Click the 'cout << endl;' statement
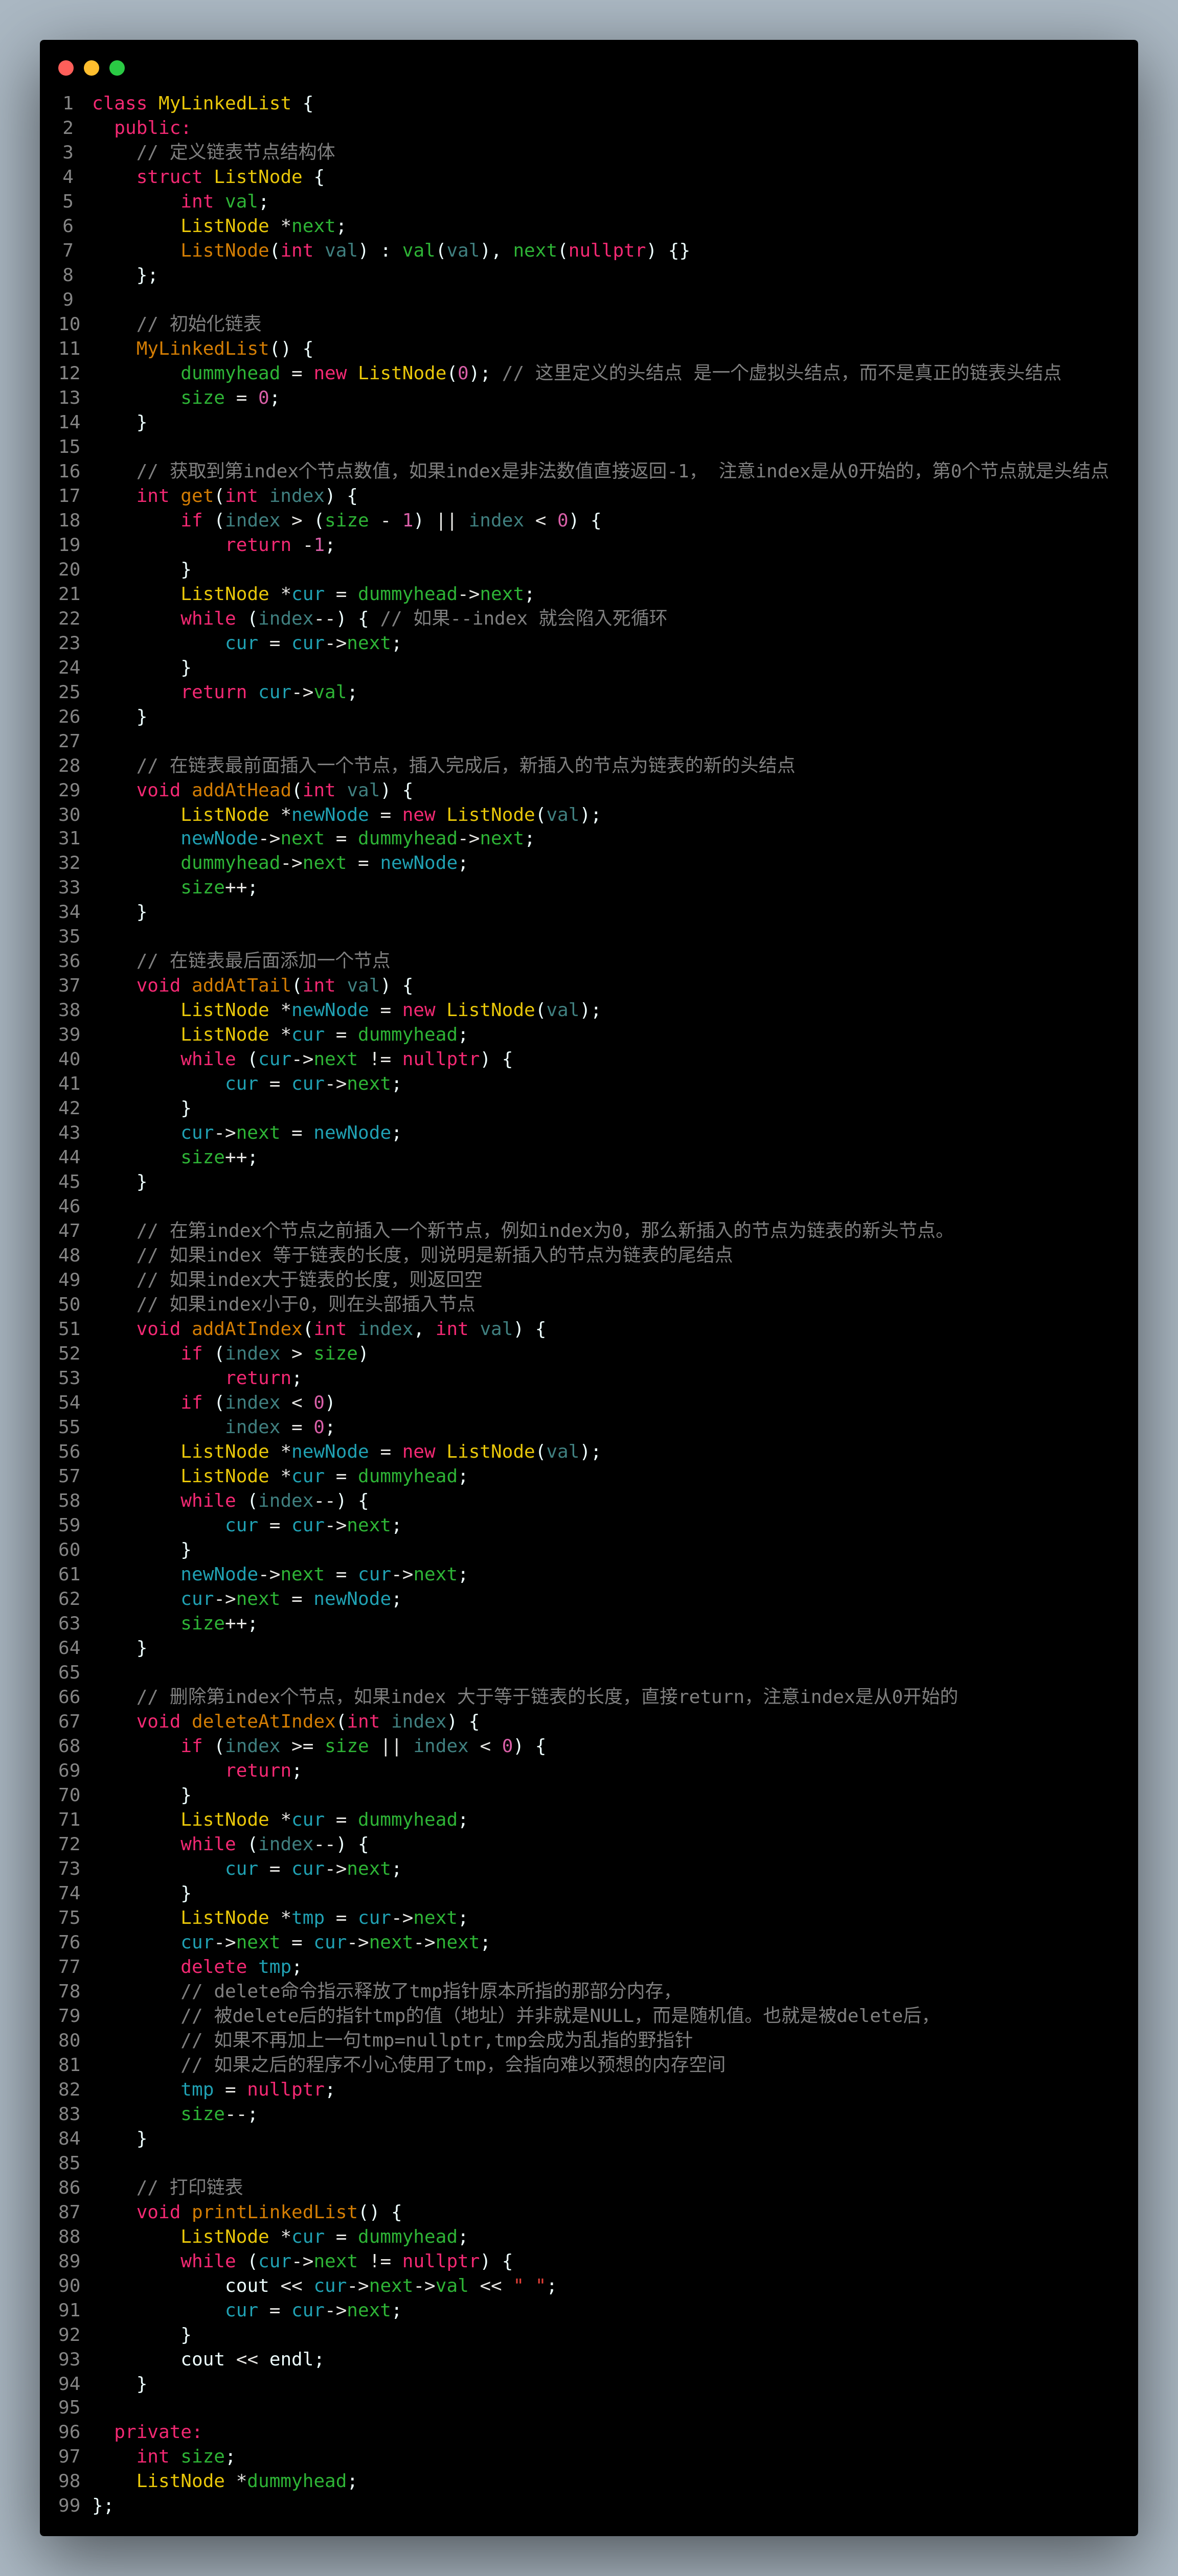This screenshot has width=1178, height=2576. pyautogui.click(x=252, y=2360)
